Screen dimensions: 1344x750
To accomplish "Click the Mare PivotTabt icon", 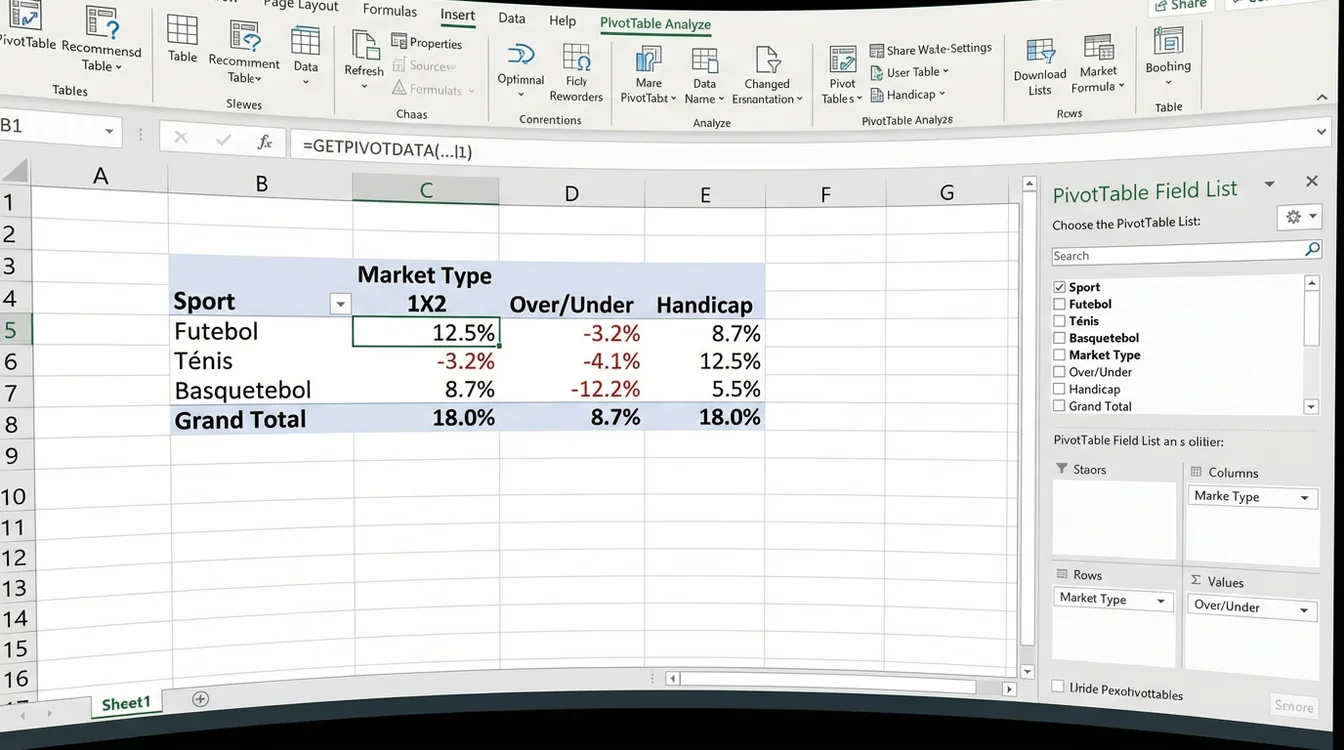I will pos(649,59).
